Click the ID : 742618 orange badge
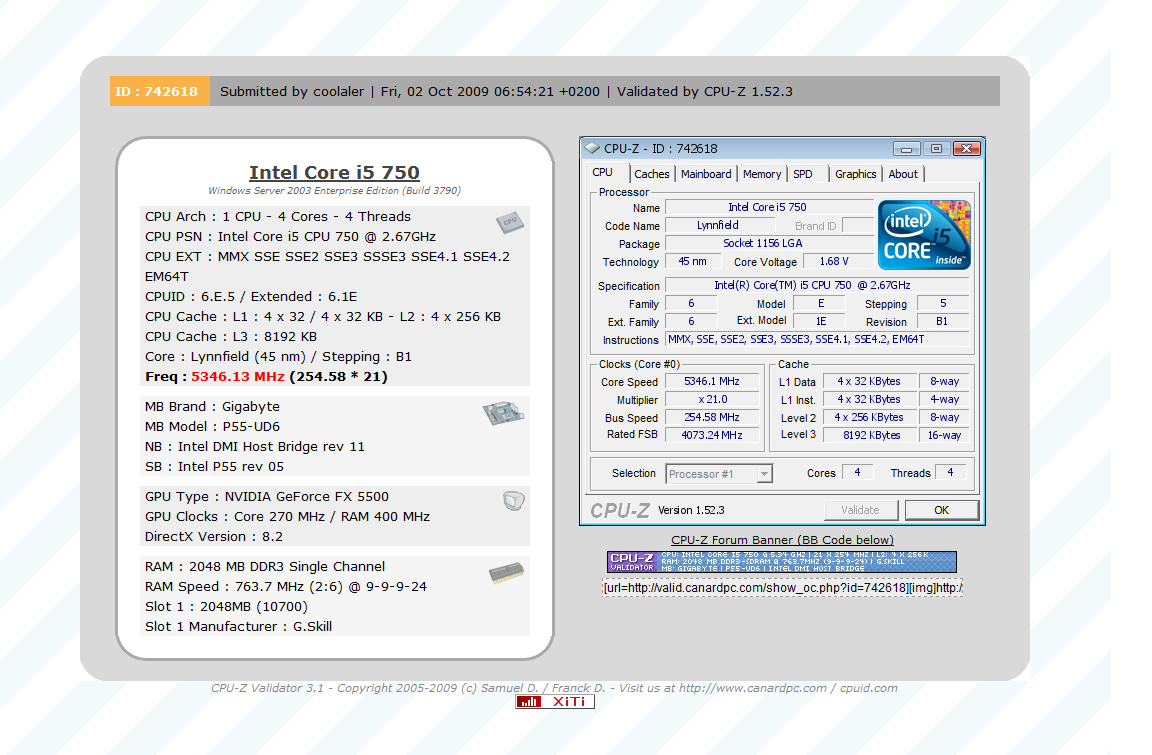1152x755 pixels. click(159, 91)
